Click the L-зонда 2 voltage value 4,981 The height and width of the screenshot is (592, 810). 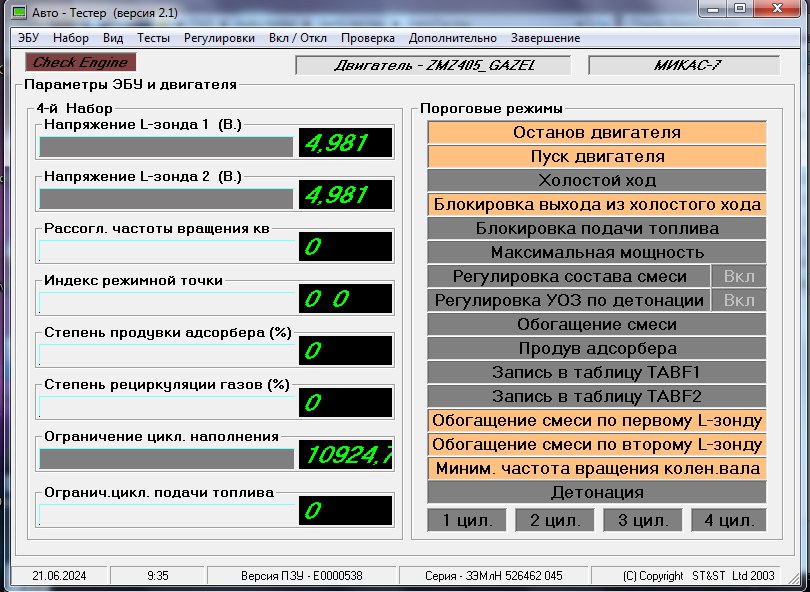346,195
